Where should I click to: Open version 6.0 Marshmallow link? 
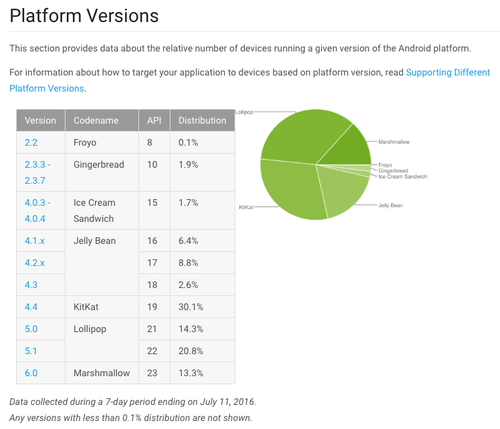pyautogui.click(x=31, y=373)
